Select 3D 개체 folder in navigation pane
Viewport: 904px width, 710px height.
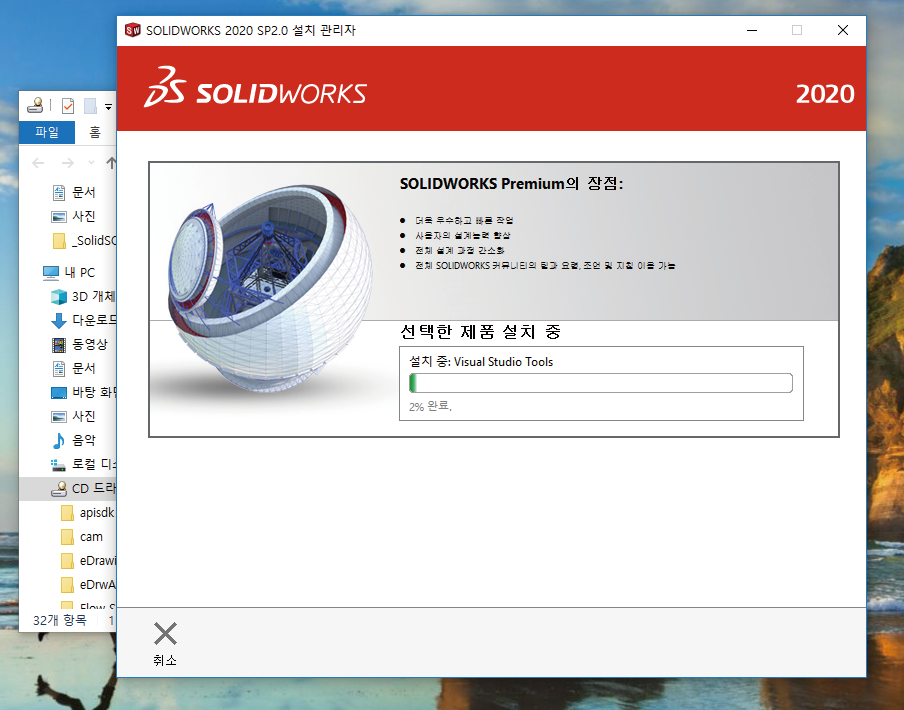point(83,297)
